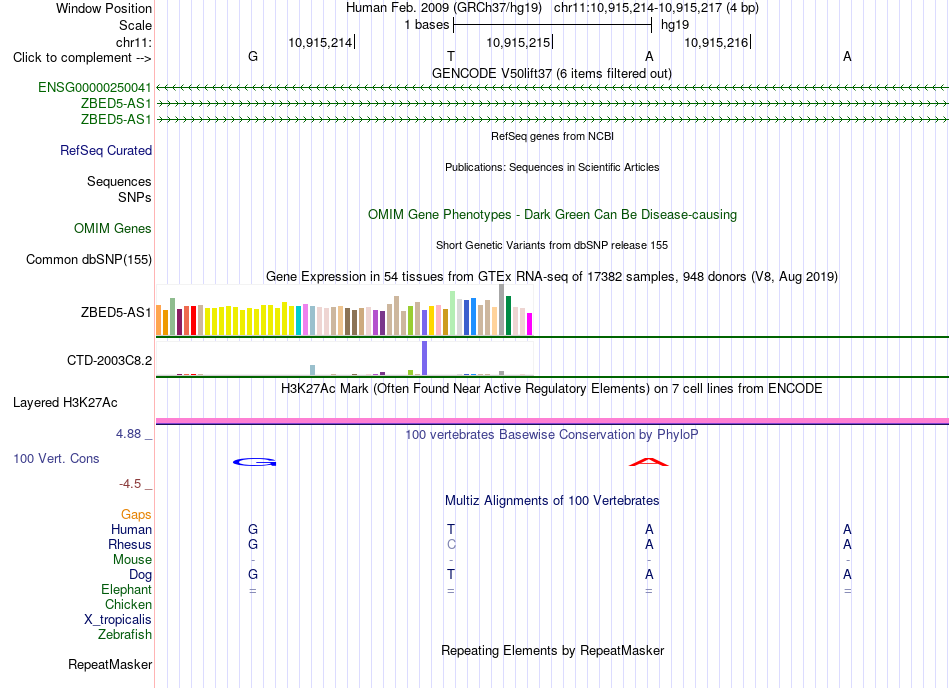Image resolution: width=950 pixels, height=688 pixels.
Task: Click the red A conservation logo letter
Action: tap(649, 462)
